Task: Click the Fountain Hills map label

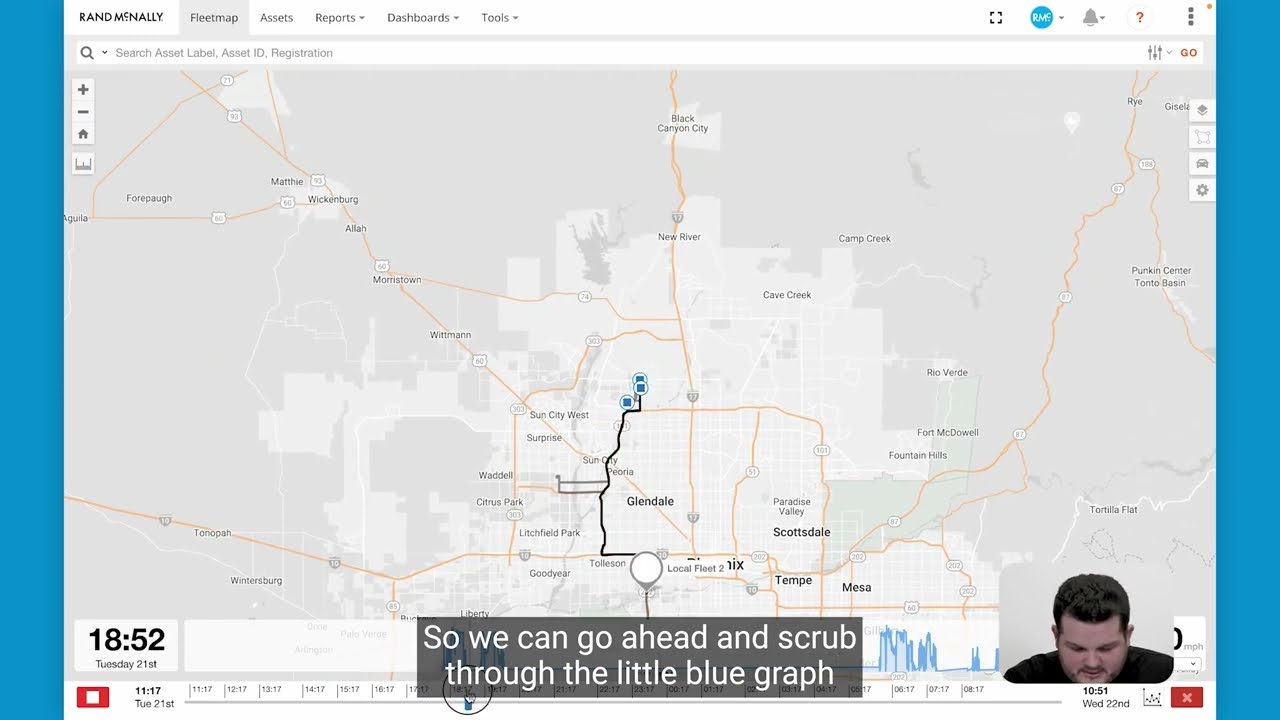Action: (x=918, y=455)
